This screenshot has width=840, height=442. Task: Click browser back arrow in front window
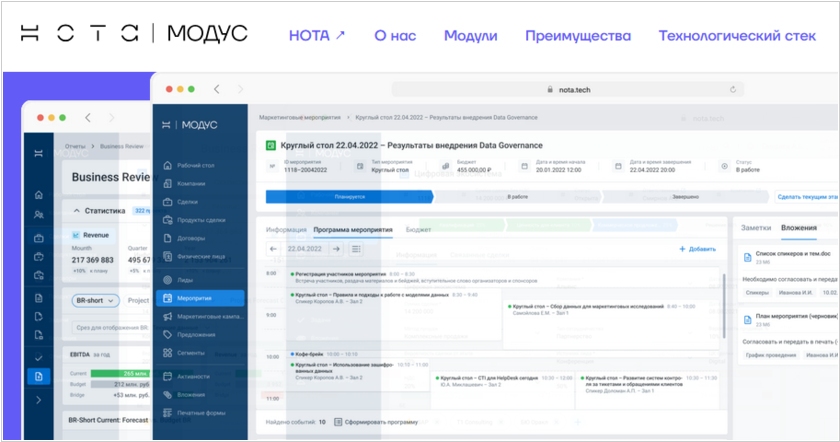coord(216,89)
